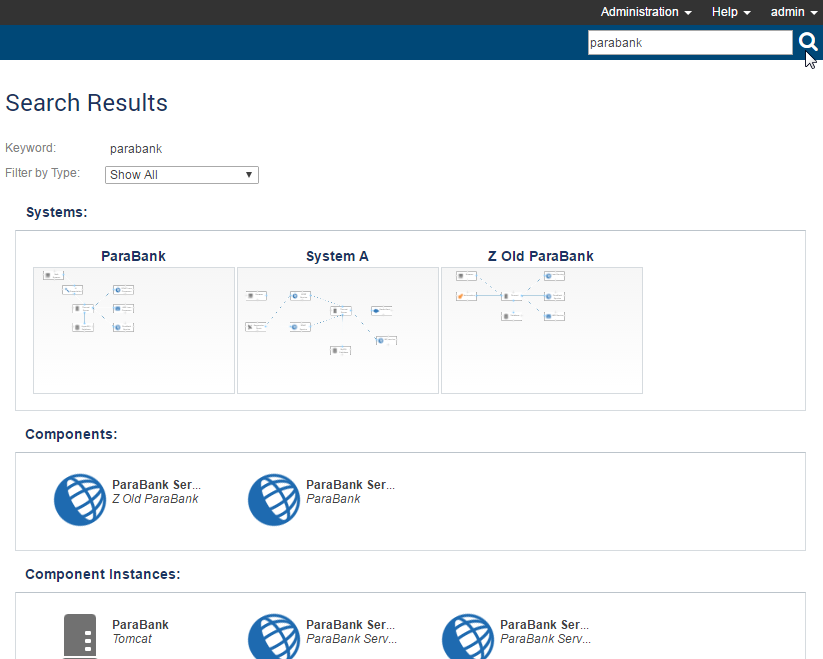The width and height of the screenshot is (823, 659).
Task: Open the rightmost ParaBank Ser... component instance
Action: coord(544,624)
